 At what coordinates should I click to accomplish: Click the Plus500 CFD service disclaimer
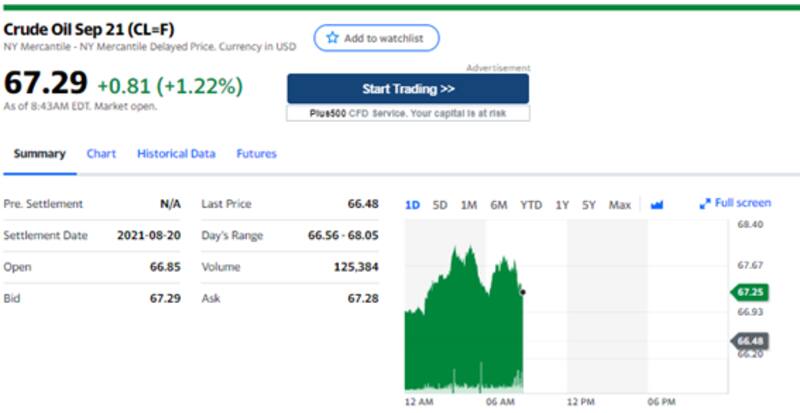click(x=408, y=113)
